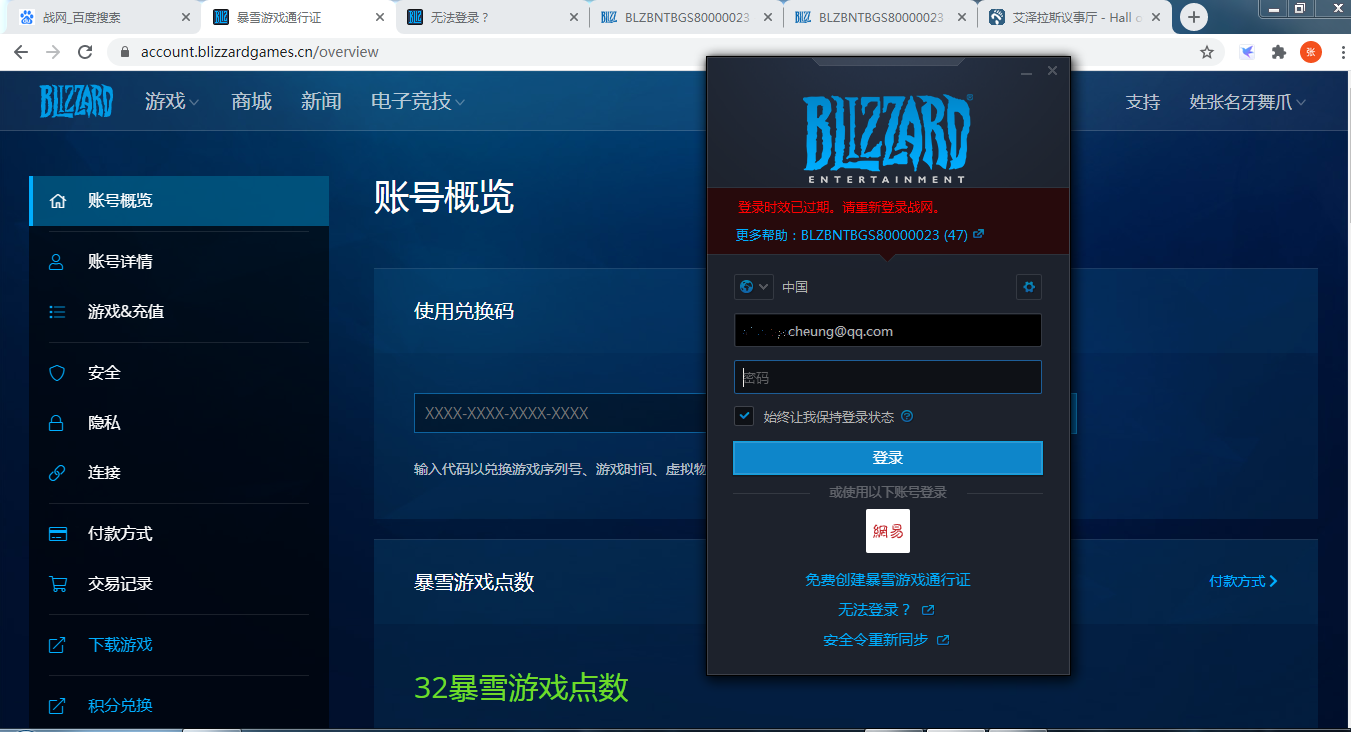Open login settings gear icon
The height and width of the screenshot is (732, 1351).
tap(1029, 287)
